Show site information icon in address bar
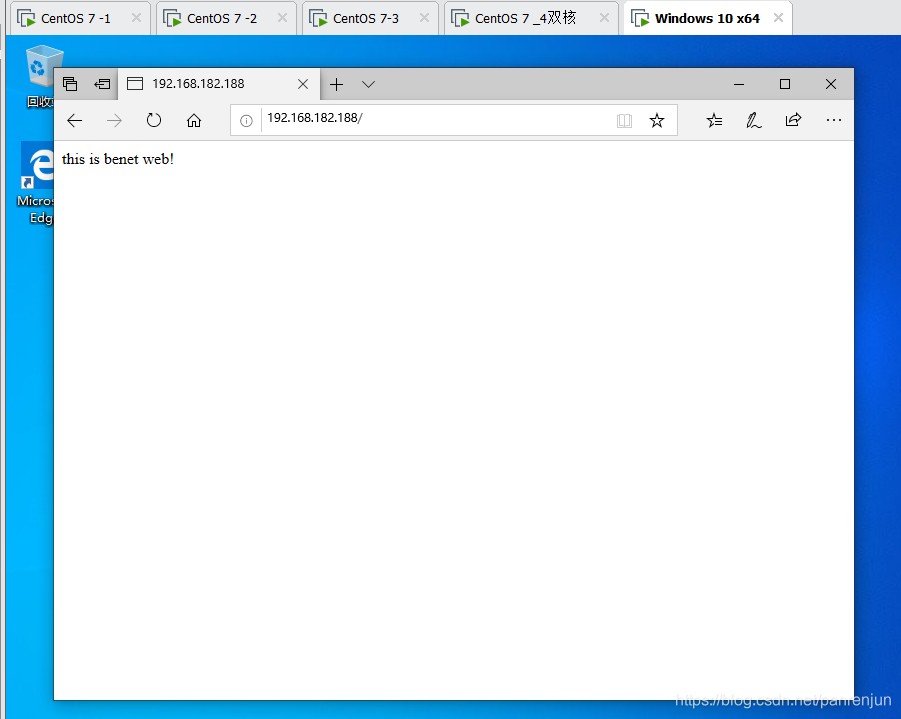 pyautogui.click(x=246, y=121)
